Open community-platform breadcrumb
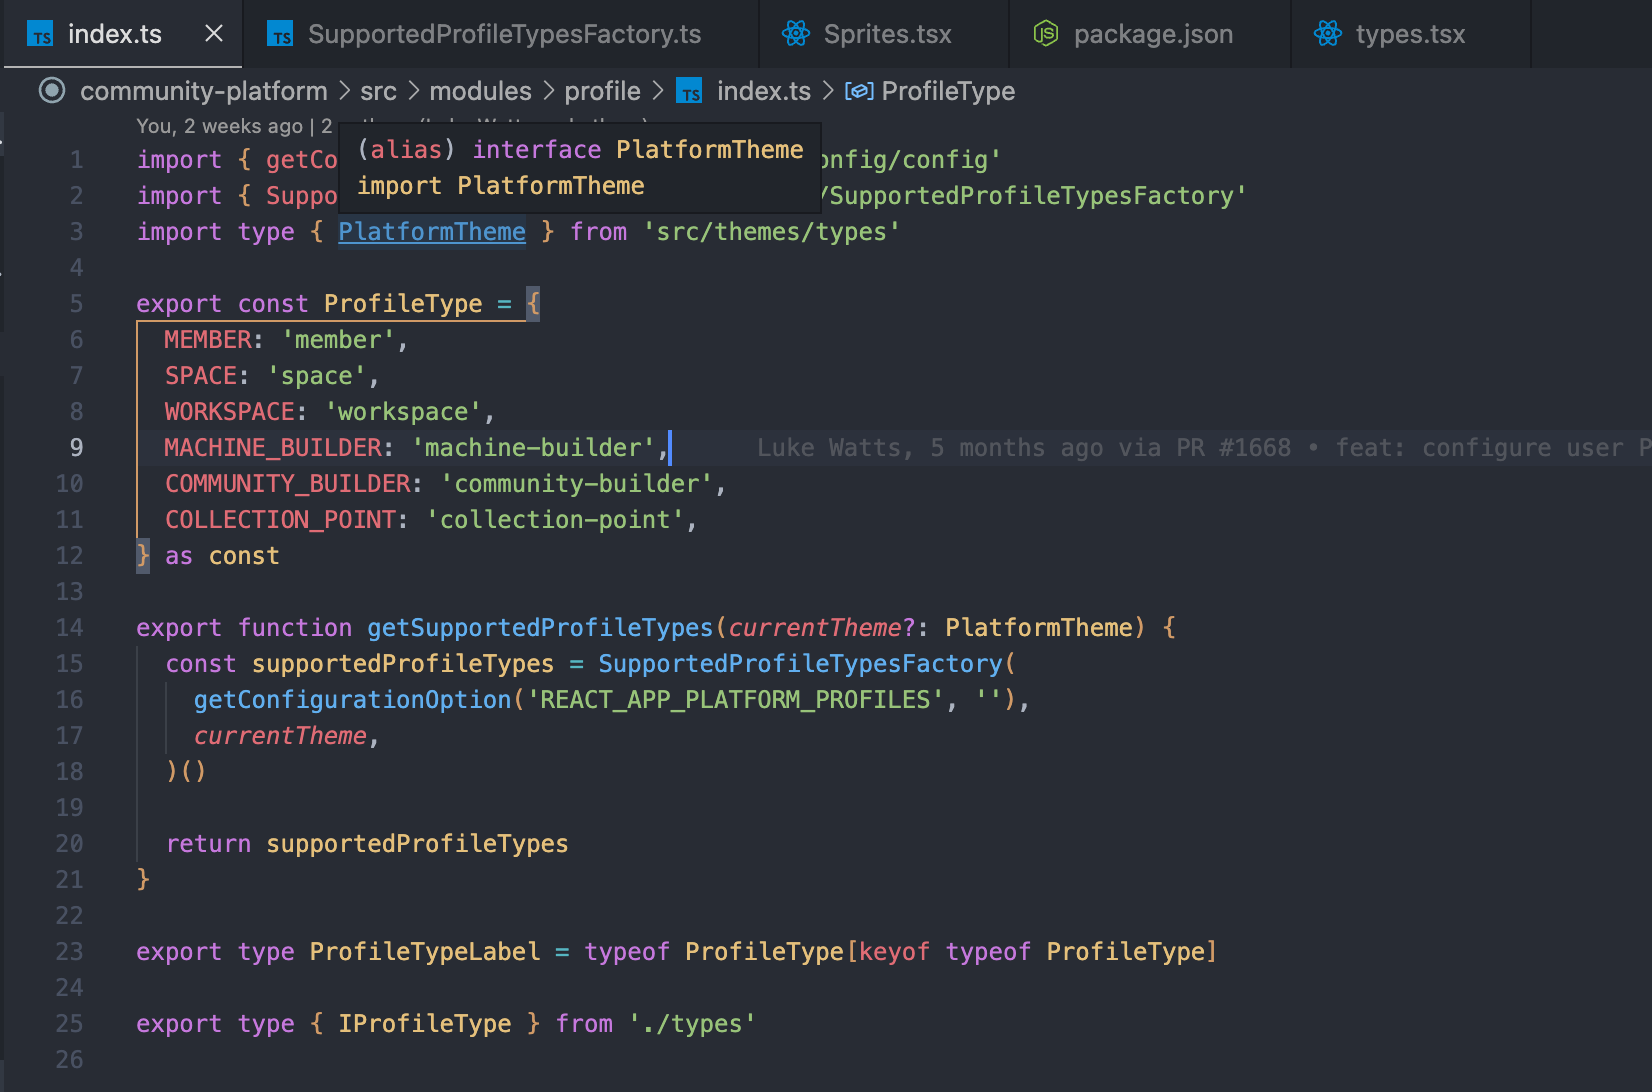The width and height of the screenshot is (1652, 1092). [204, 91]
